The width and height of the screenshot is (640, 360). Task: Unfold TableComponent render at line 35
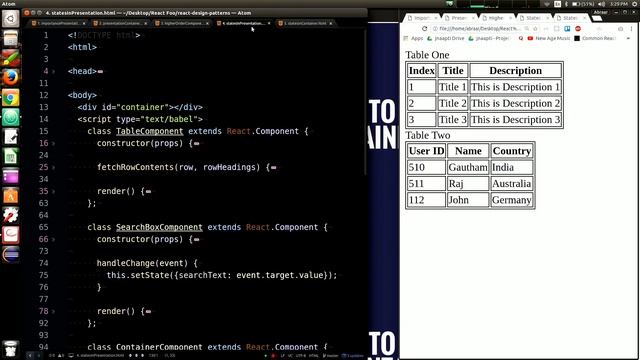(53, 191)
